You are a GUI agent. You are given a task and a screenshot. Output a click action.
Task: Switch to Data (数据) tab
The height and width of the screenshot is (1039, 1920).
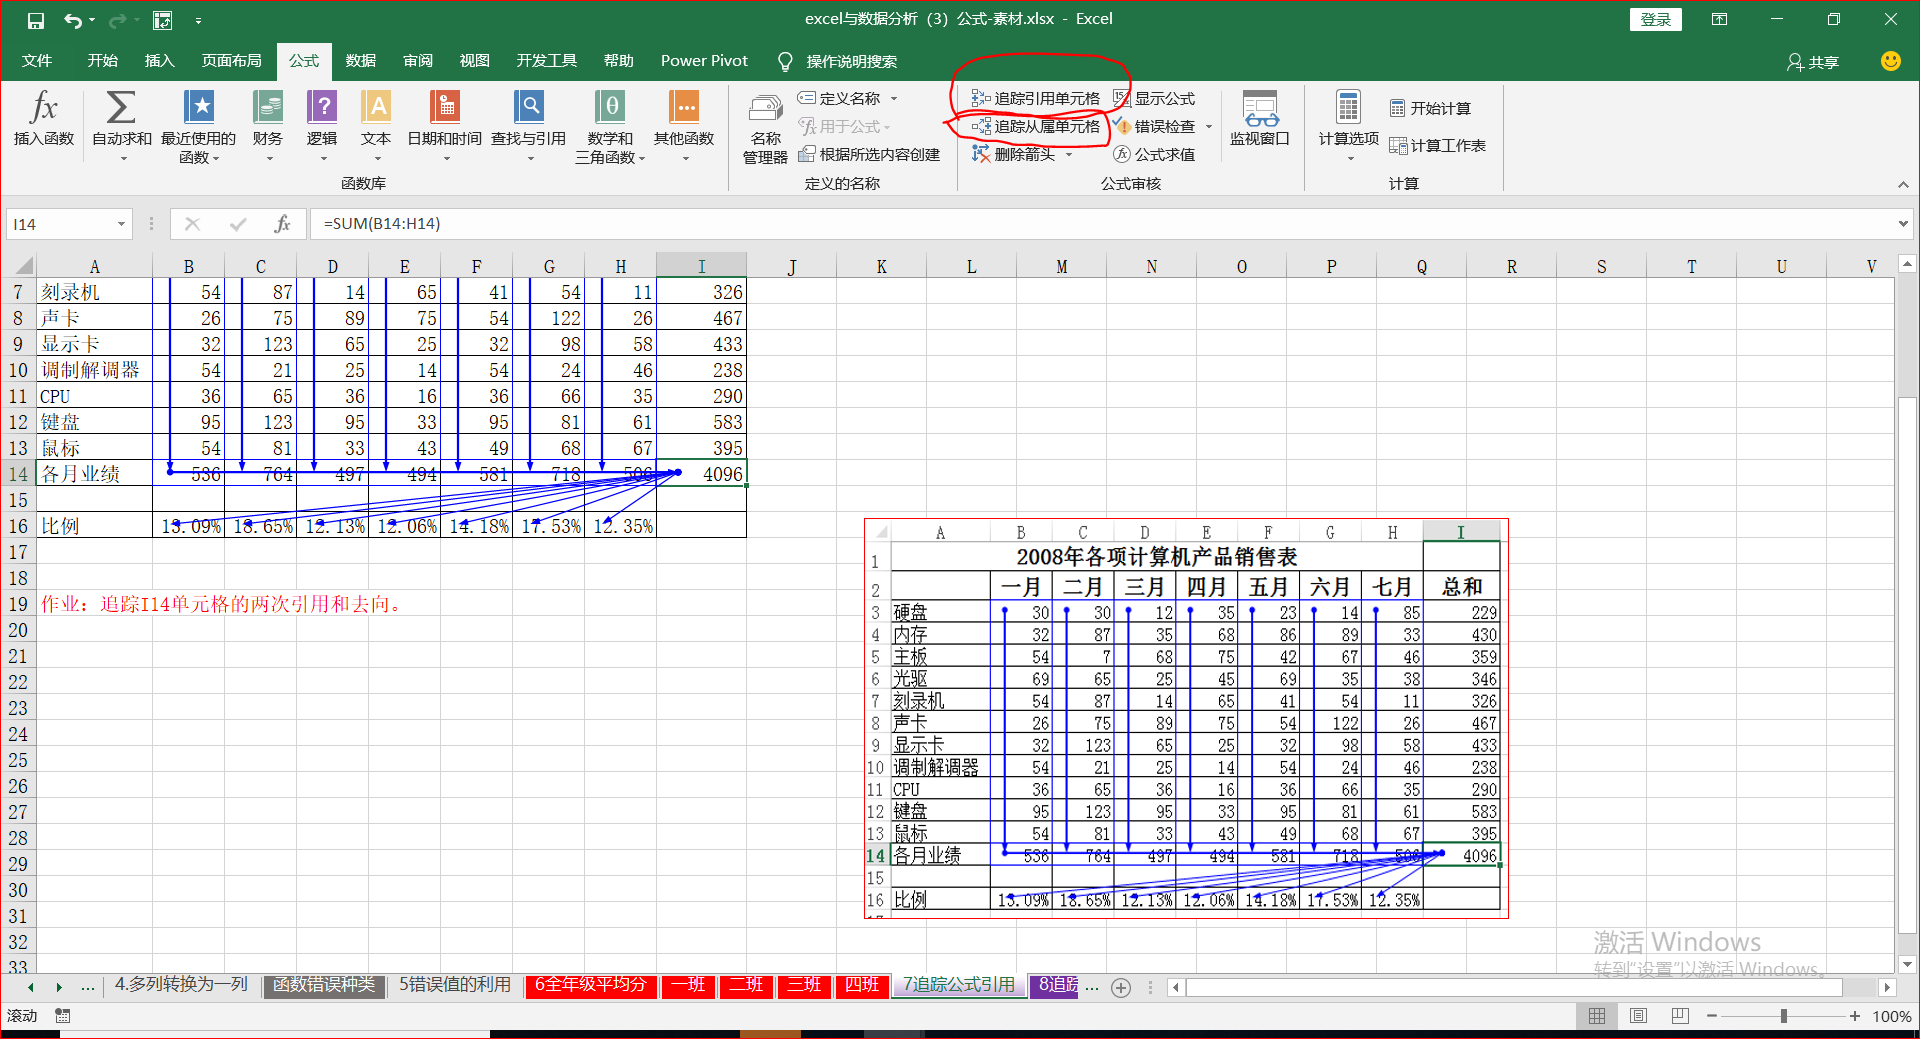tap(360, 61)
